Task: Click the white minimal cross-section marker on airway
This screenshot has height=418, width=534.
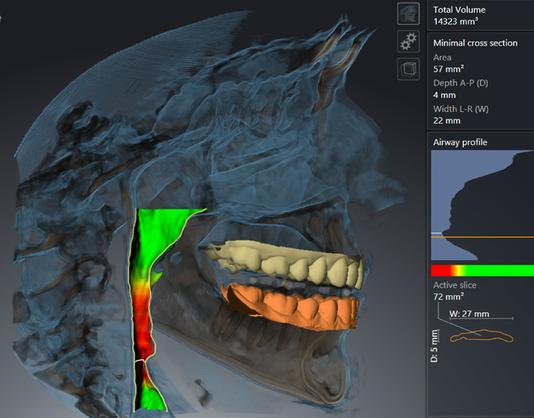Action: click(x=140, y=361)
